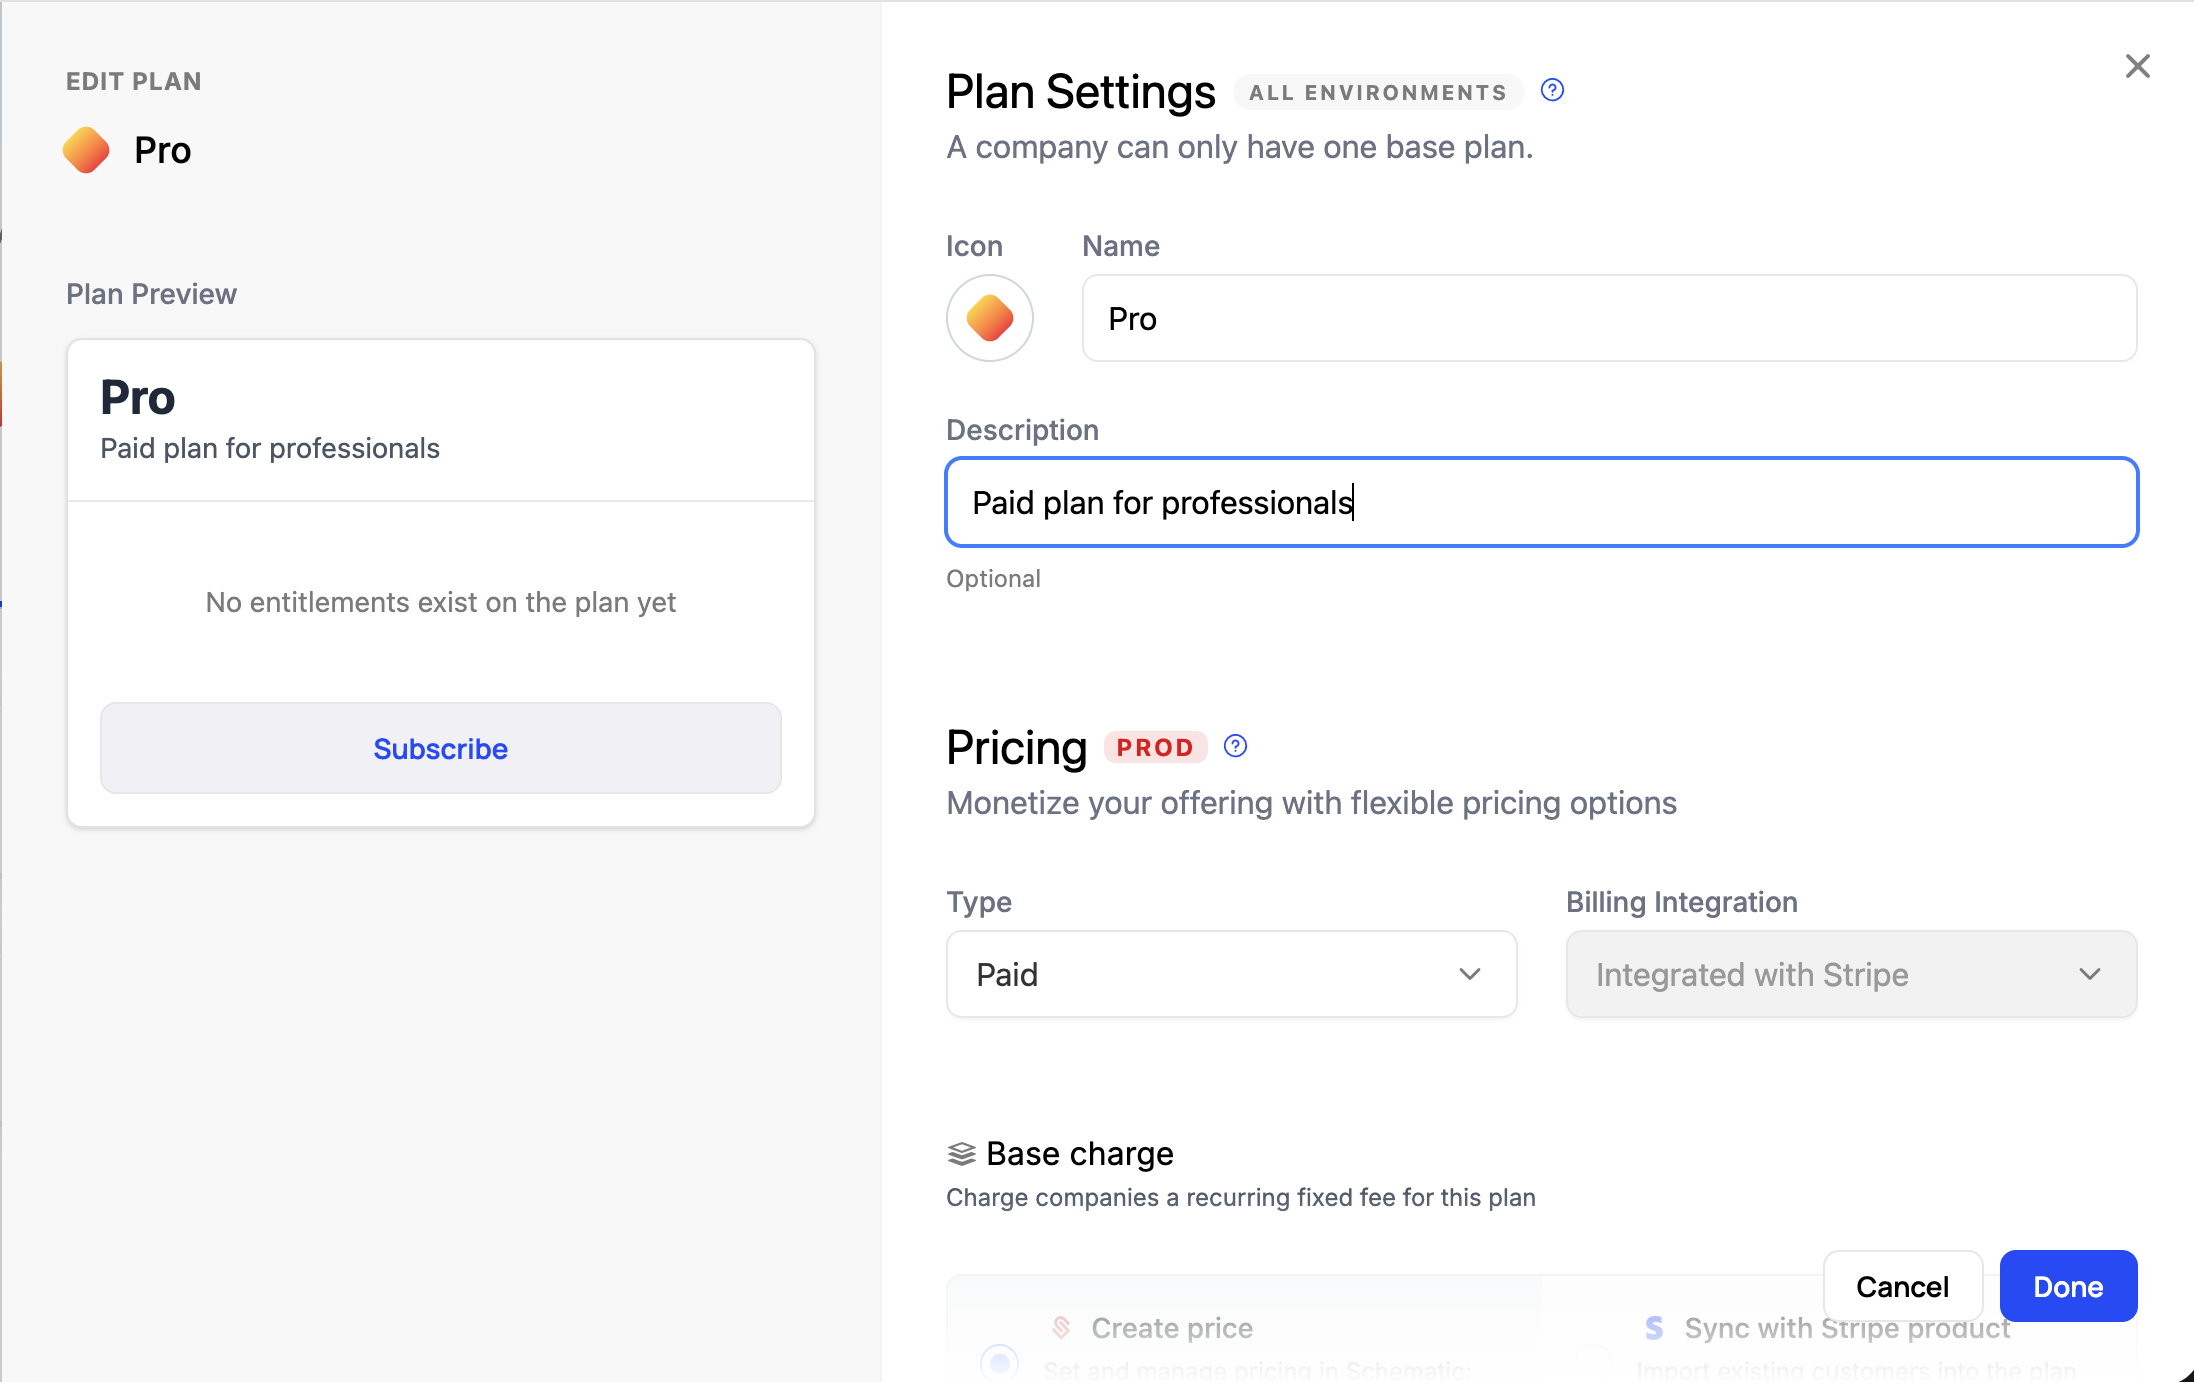The width and height of the screenshot is (2194, 1382).
Task: Click the Schematic logo beside Create price
Action: click(1061, 1328)
